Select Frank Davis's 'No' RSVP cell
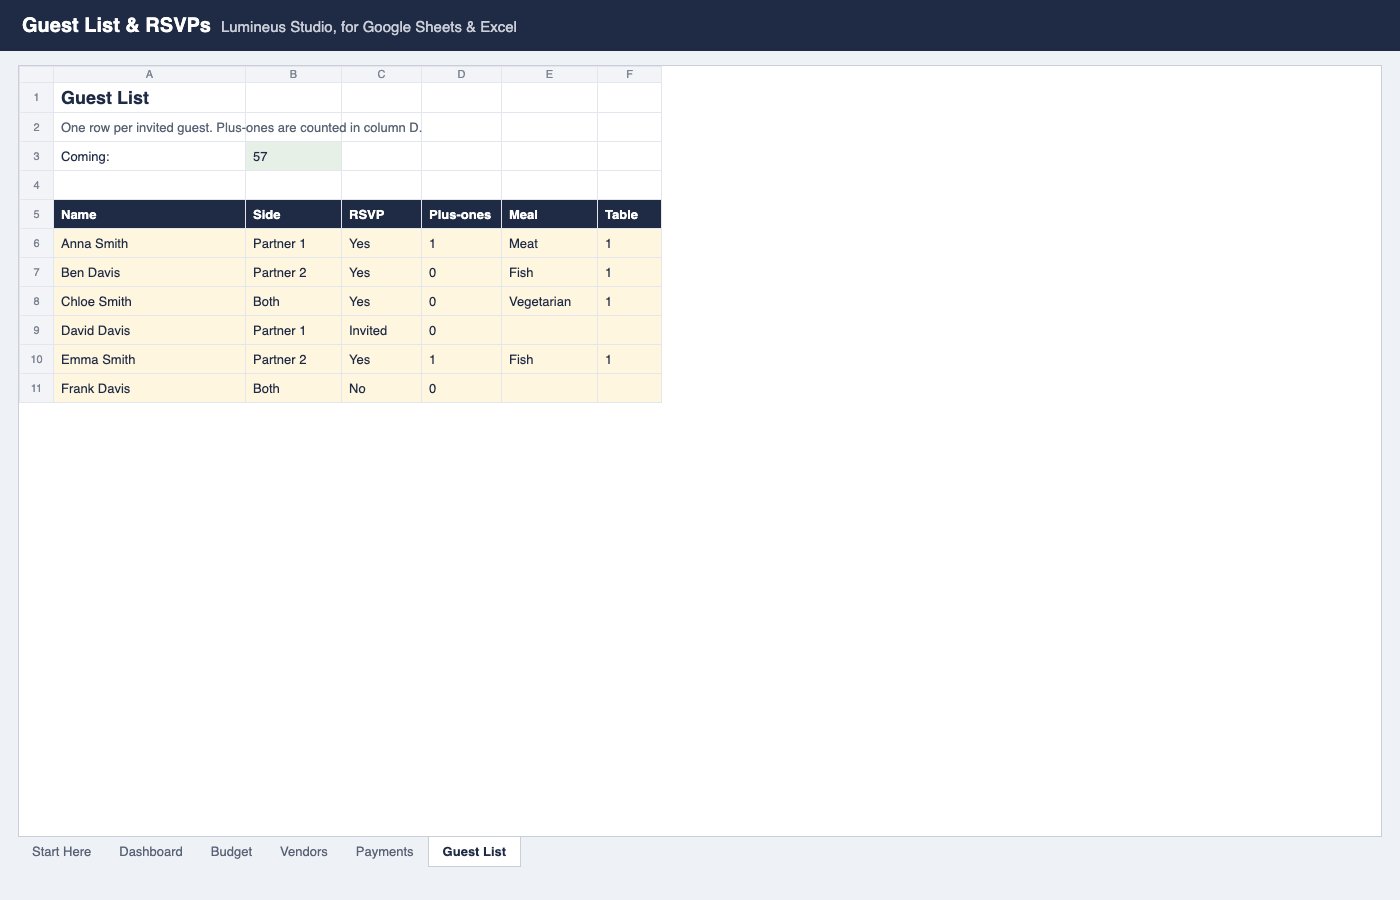 [x=381, y=388]
